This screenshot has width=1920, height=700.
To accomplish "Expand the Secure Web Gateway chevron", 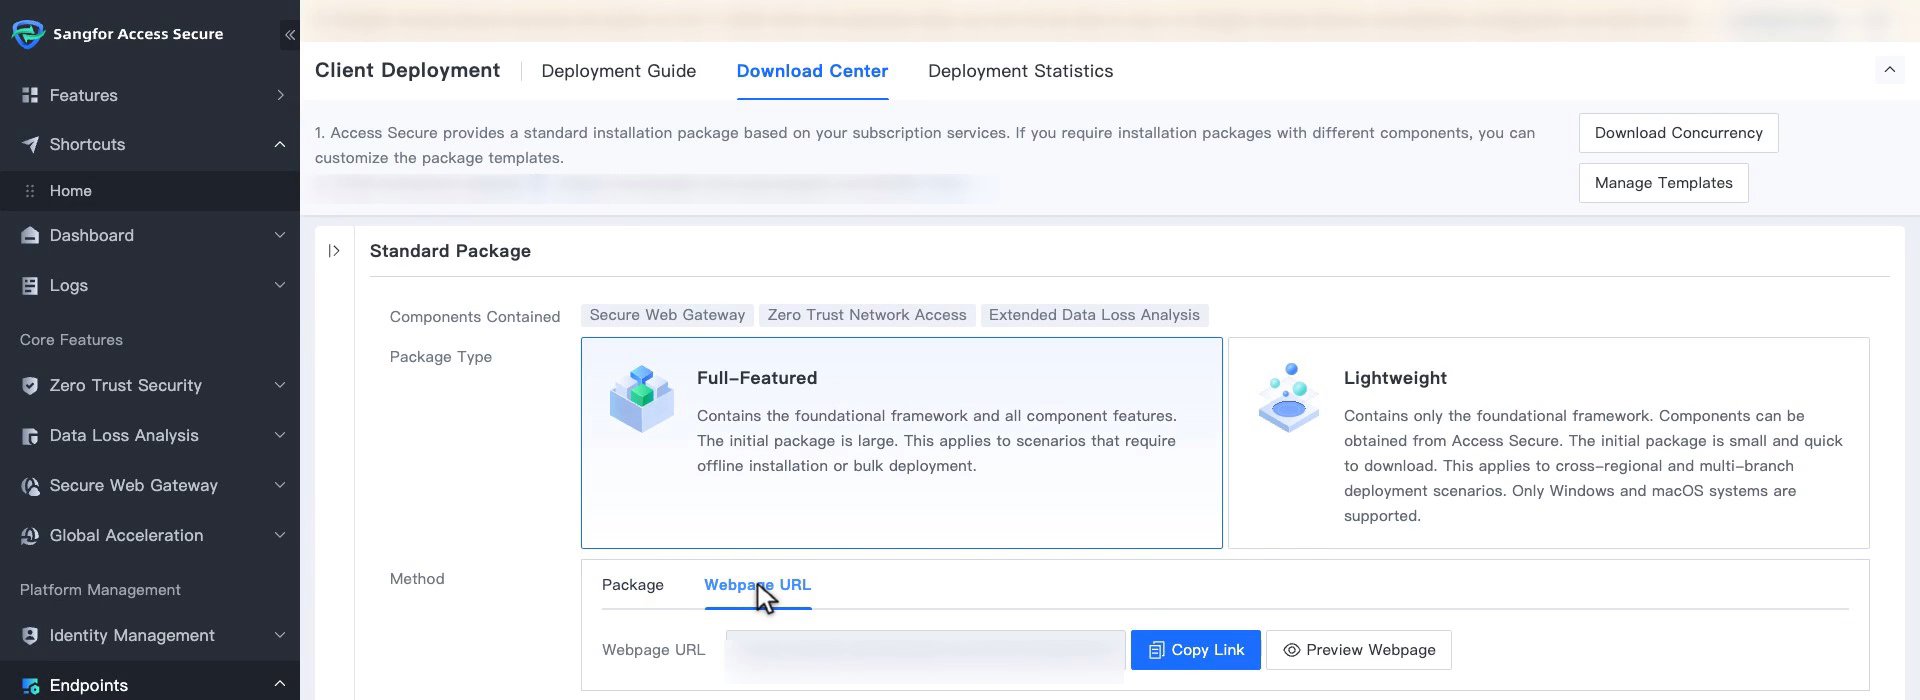I will coord(280,485).
